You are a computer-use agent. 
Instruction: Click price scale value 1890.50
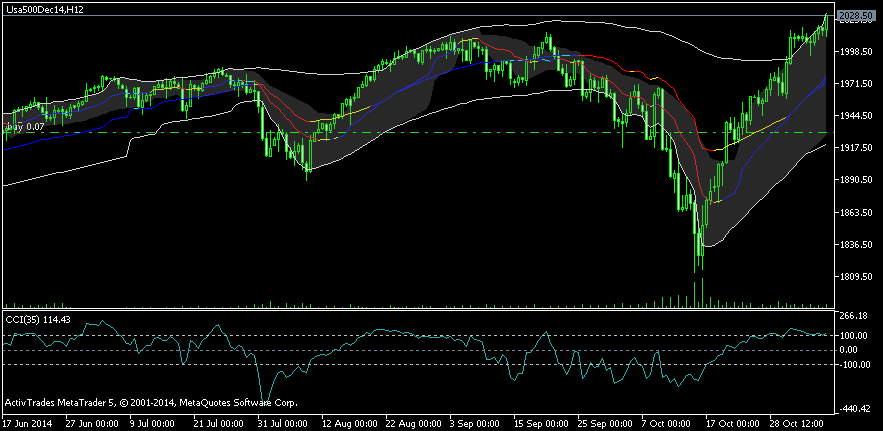(855, 180)
